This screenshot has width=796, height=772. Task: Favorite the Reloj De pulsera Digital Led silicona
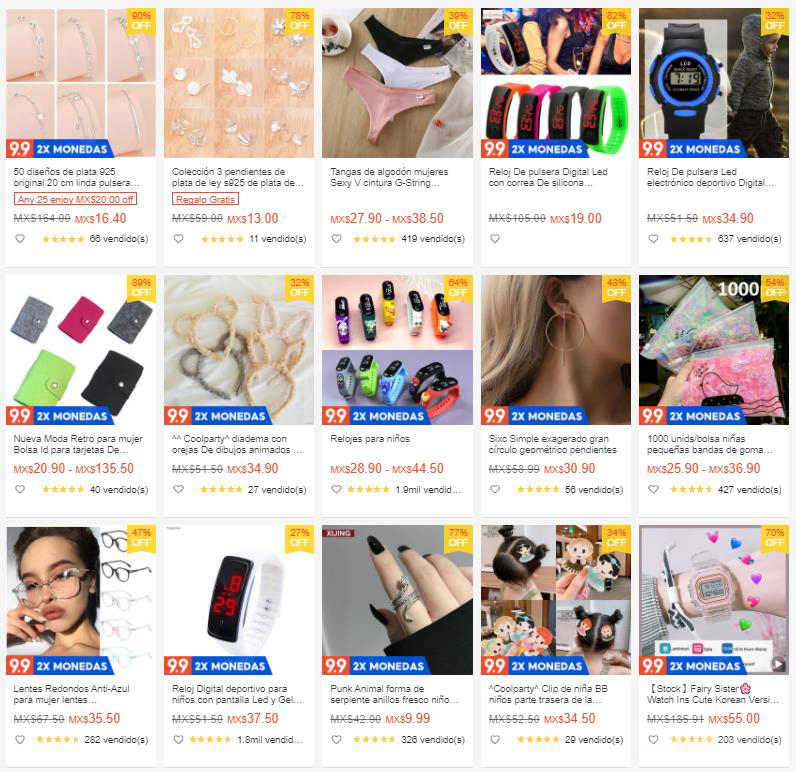[x=495, y=239]
